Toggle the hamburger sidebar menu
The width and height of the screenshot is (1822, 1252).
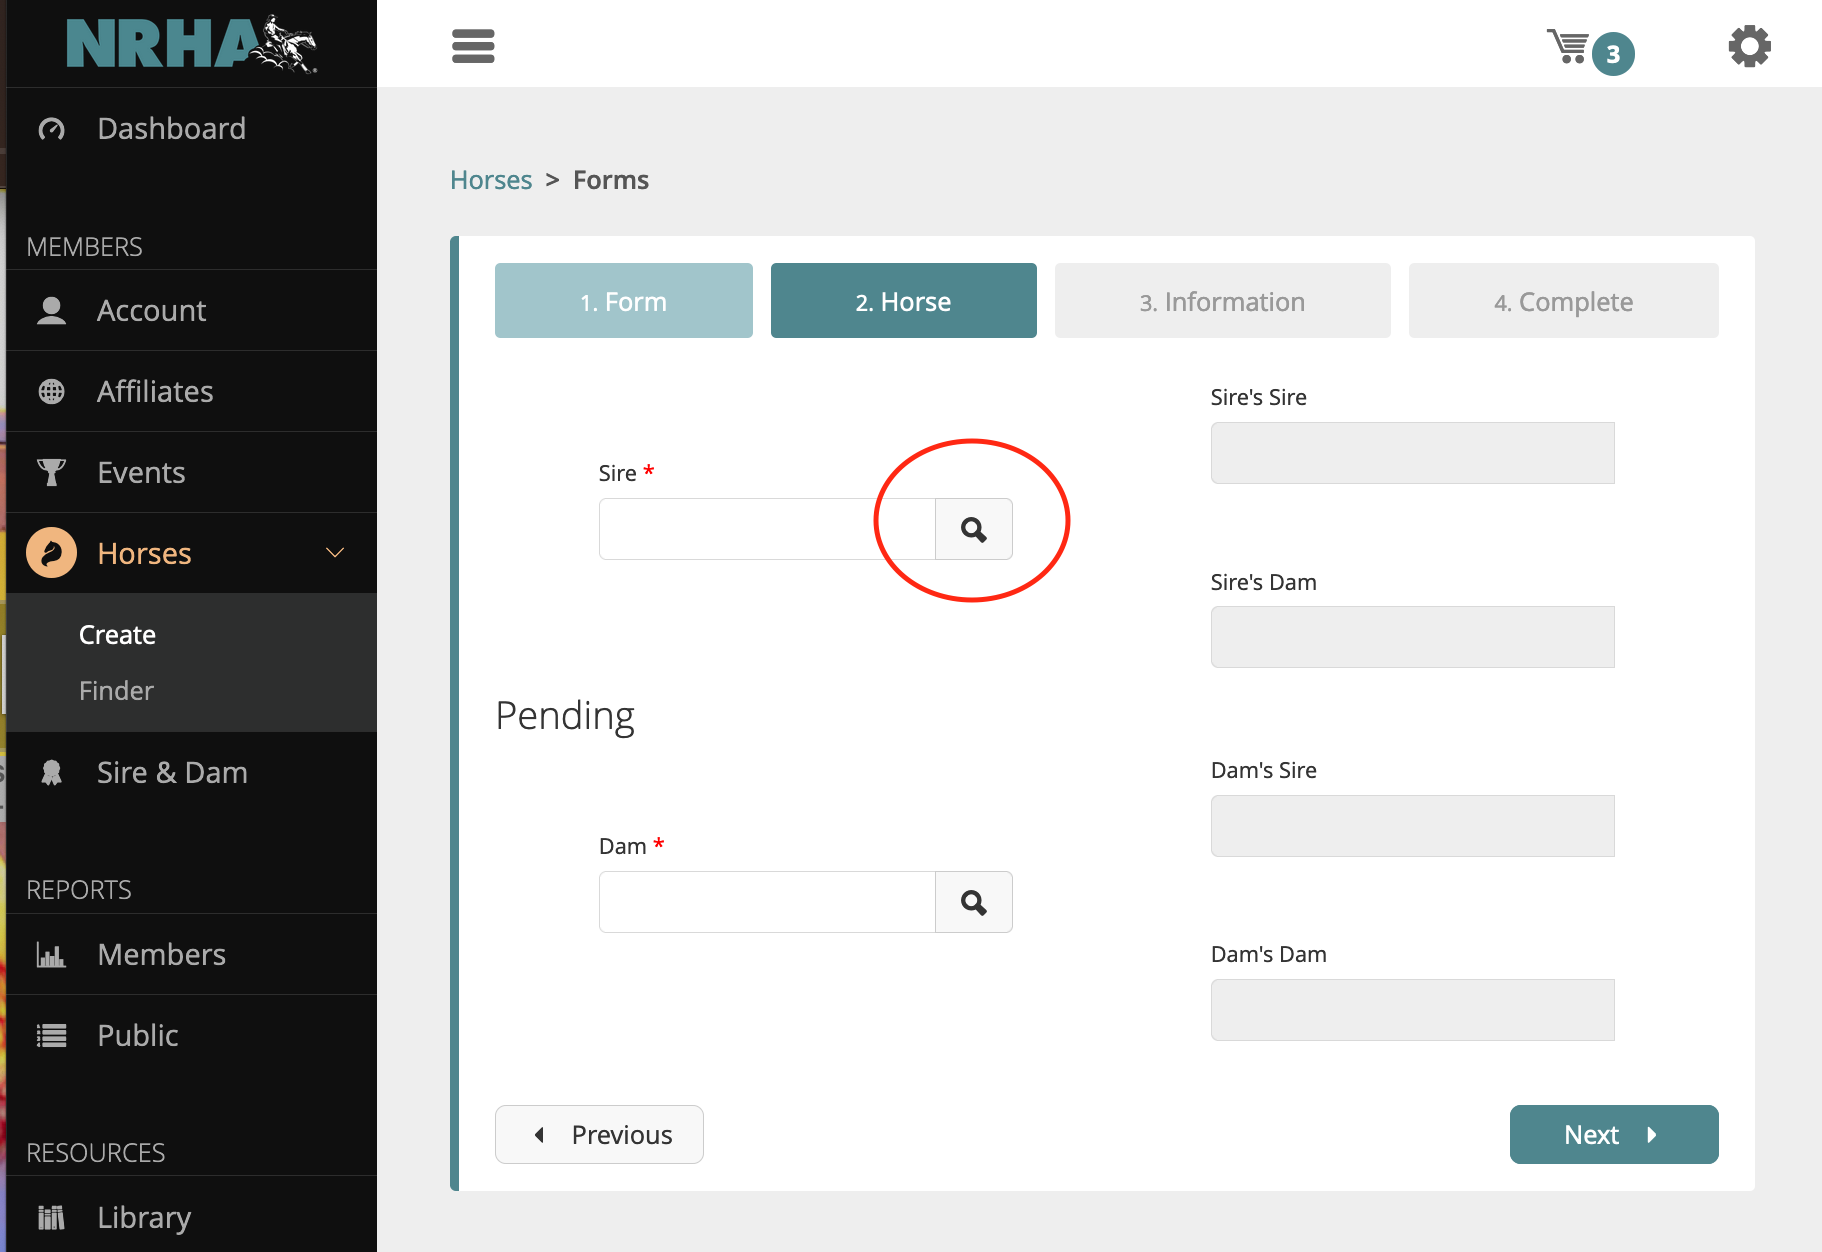473,46
